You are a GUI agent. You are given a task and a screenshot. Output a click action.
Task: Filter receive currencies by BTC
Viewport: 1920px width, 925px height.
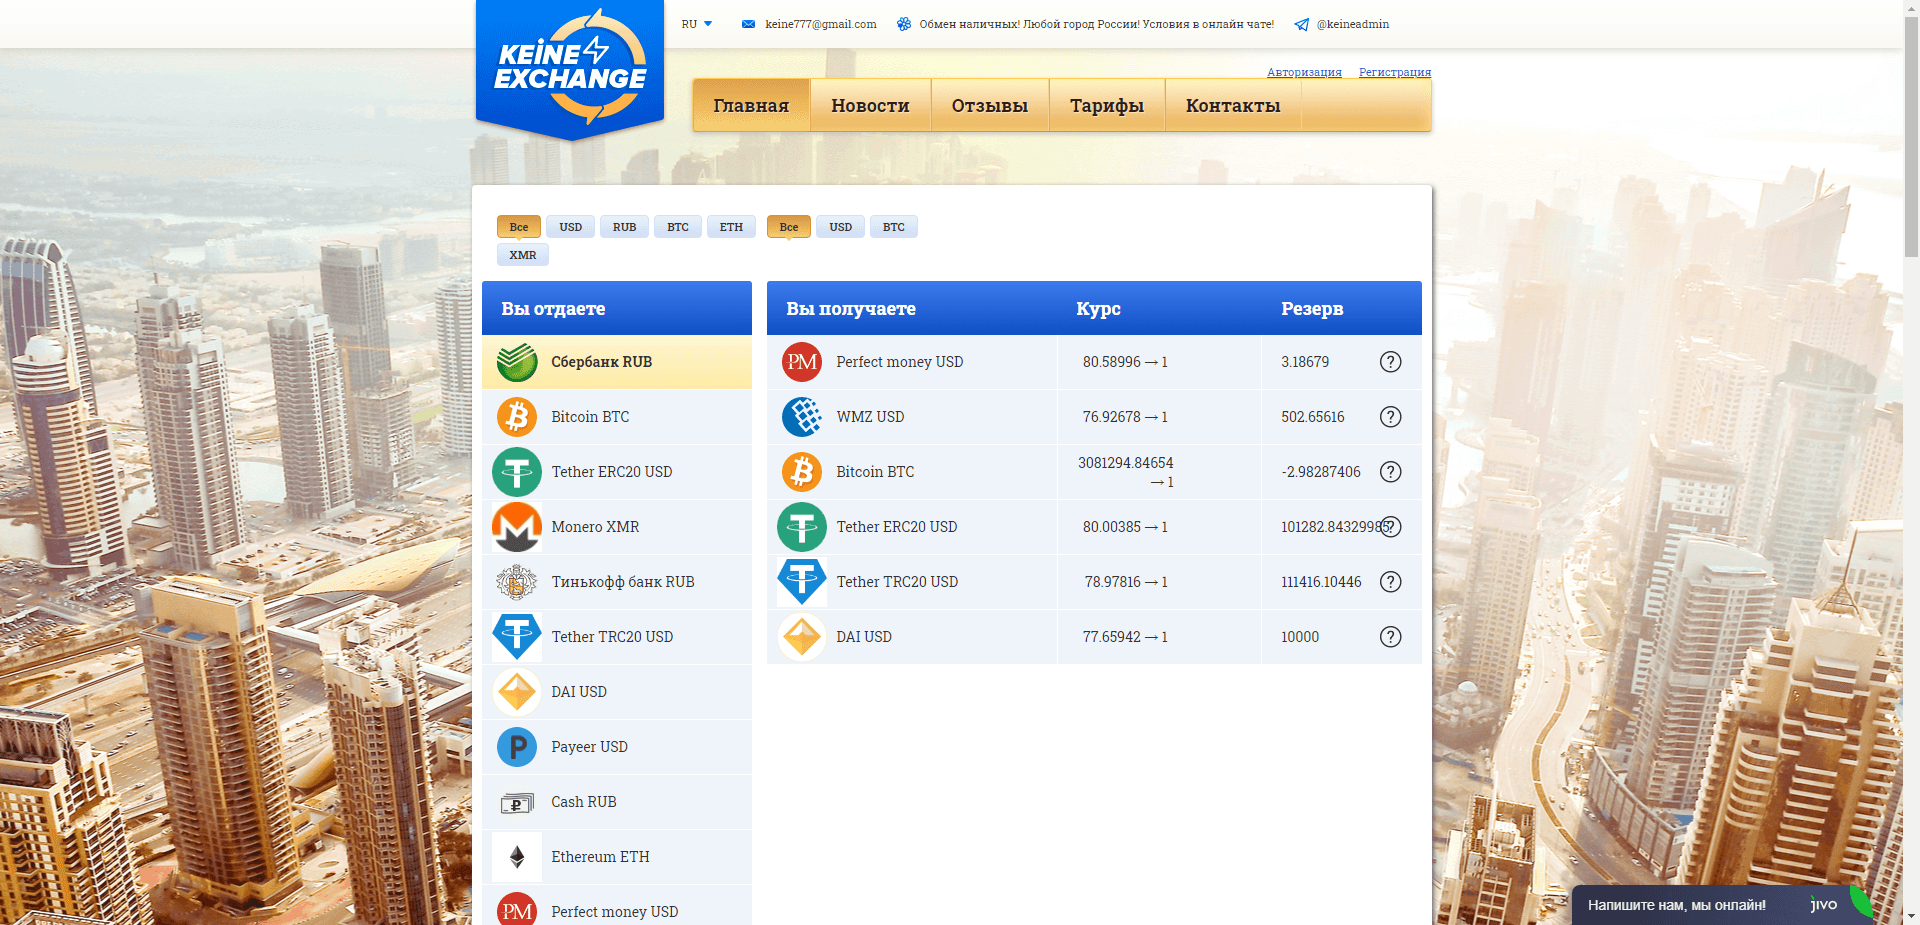coord(893,227)
